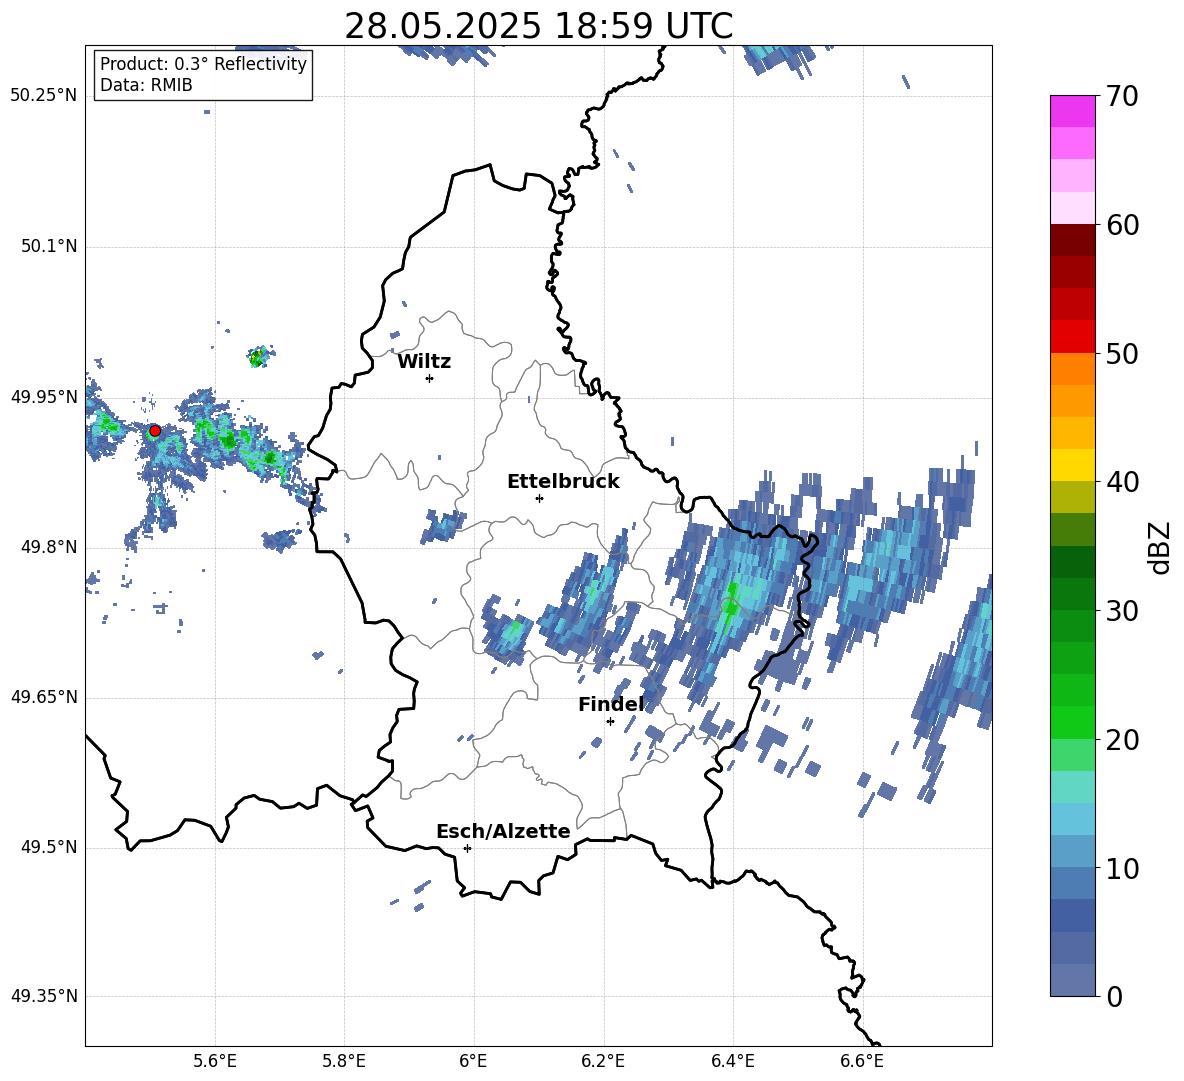Click the 'Data: RMIB' text

pos(146,85)
